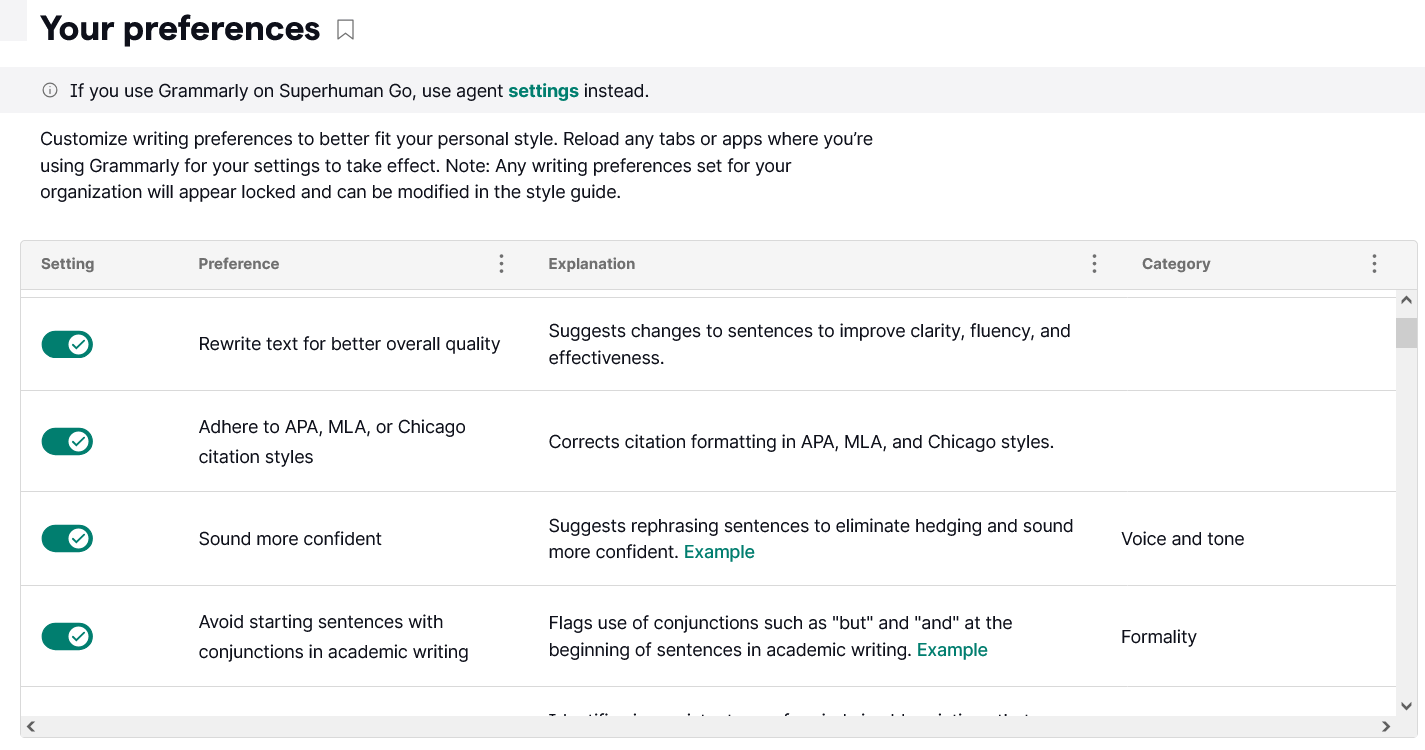The width and height of the screenshot is (1425, 750).
Task: Sort by Setting column header
Action: click(68, 264)
